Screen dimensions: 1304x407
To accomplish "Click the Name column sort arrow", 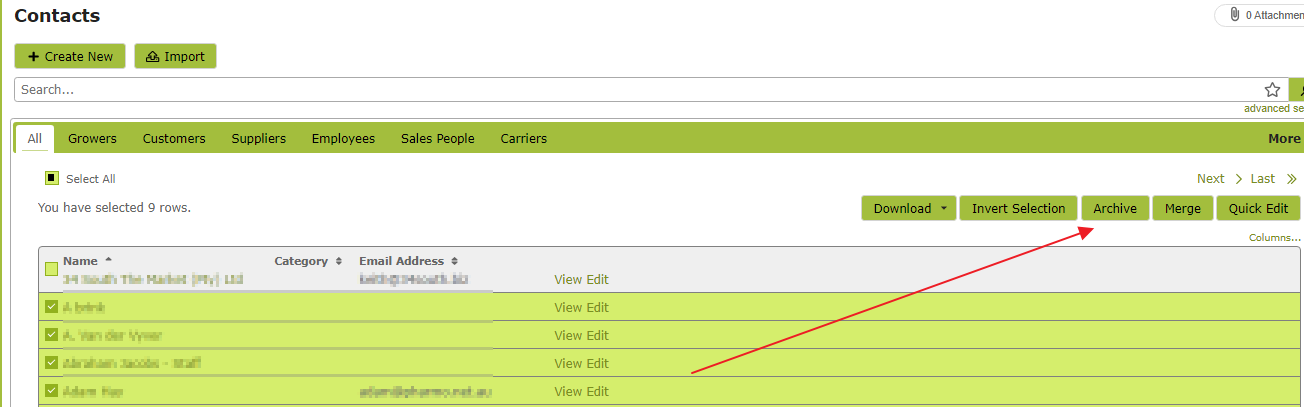I will [x=108, y=260].
